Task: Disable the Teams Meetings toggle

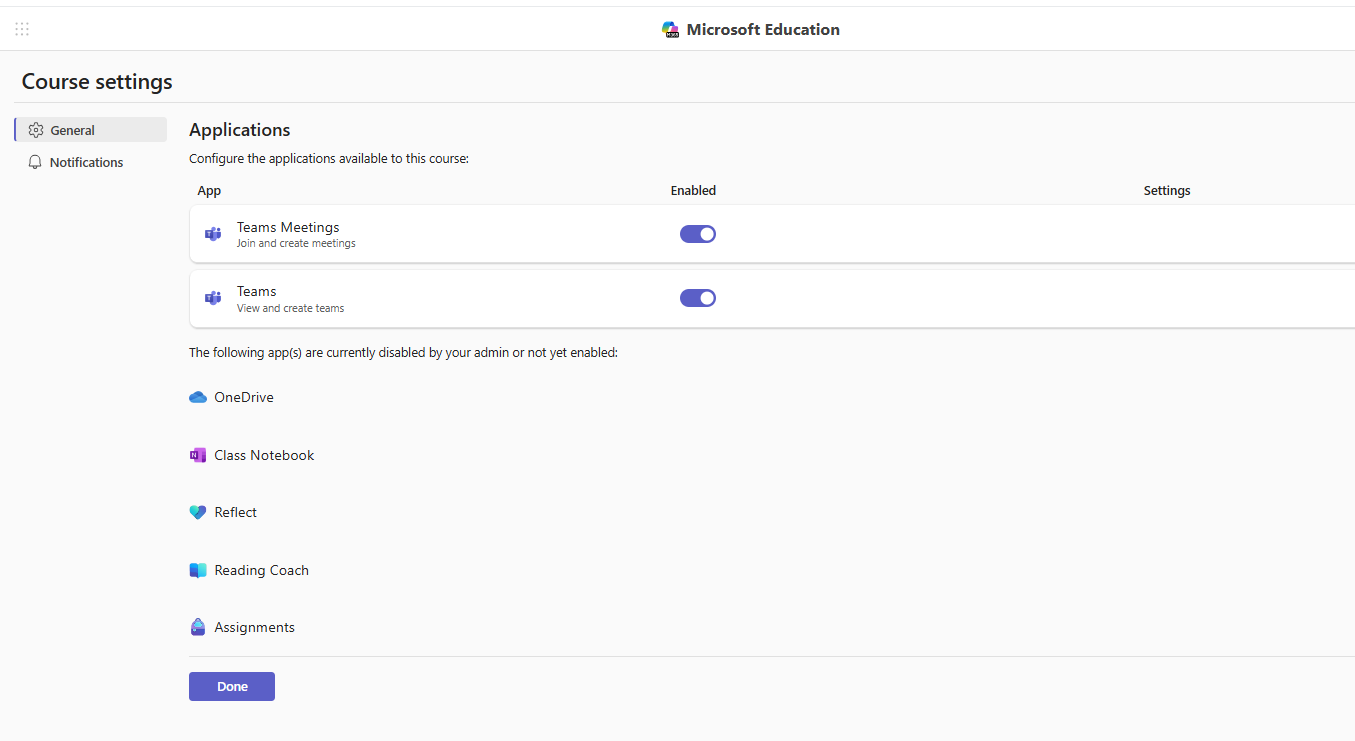Action: 697,233
